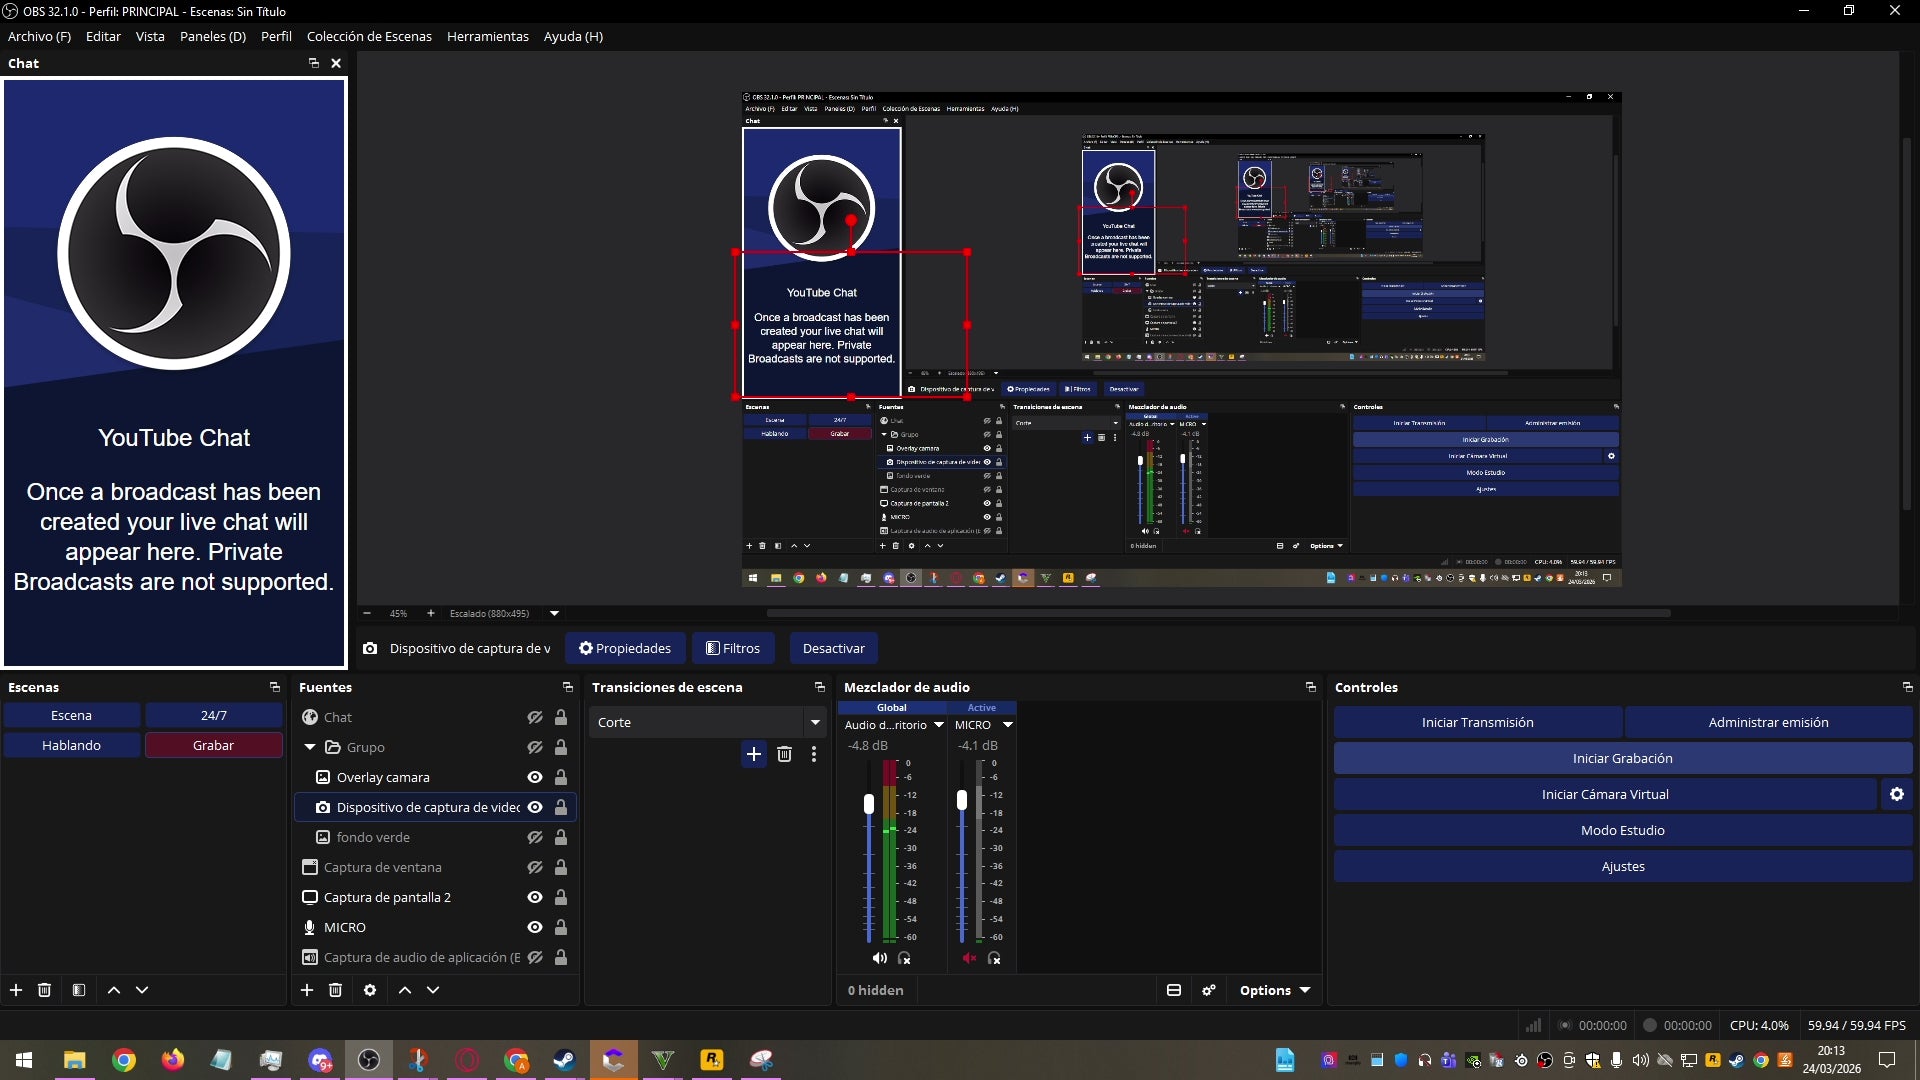Move scene up arrow in Escenas panel

click(x=114, y=990)
